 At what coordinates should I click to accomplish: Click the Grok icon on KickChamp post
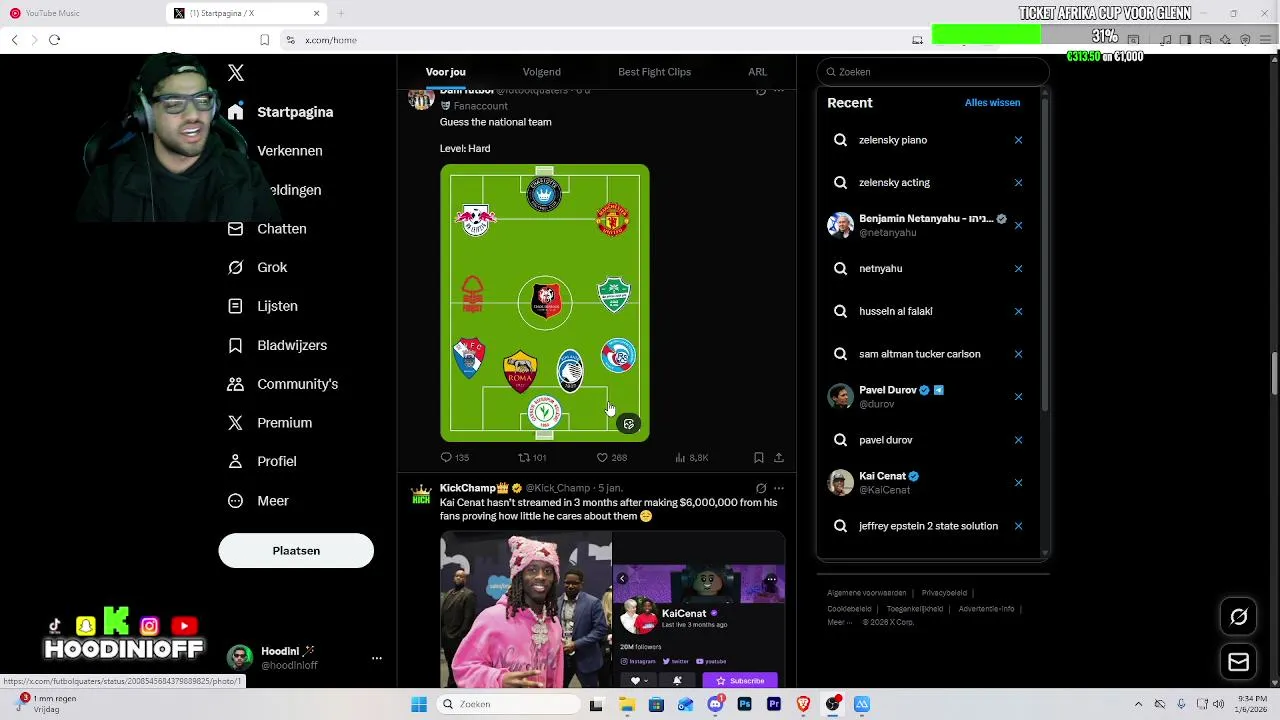click(x=761, y=489)
